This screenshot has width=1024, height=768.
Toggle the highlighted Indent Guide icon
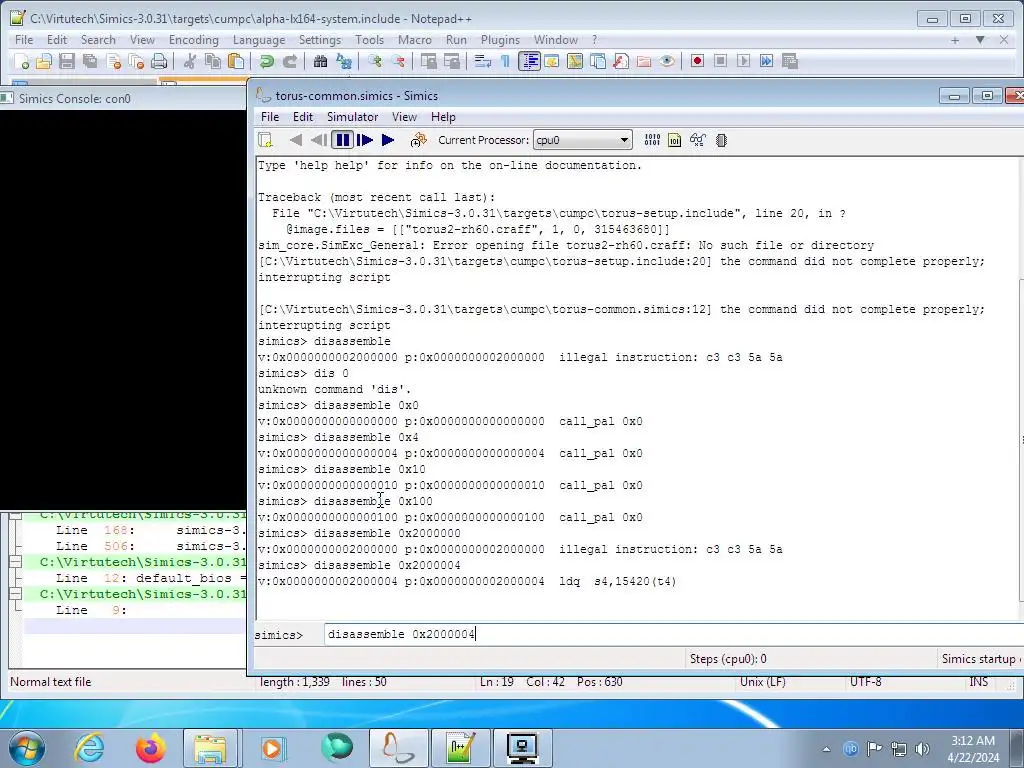[x=529, y=61]
